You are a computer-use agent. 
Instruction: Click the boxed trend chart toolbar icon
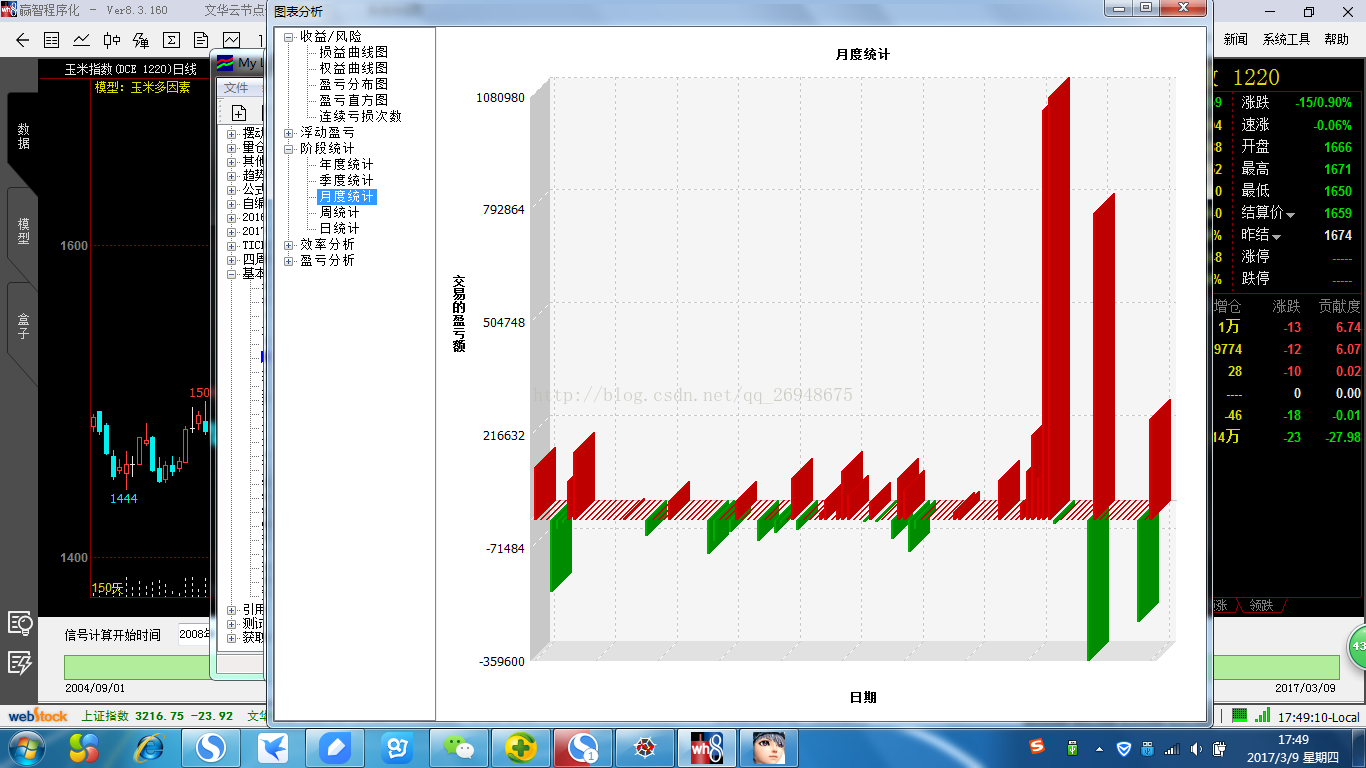(x=232, y=40)
